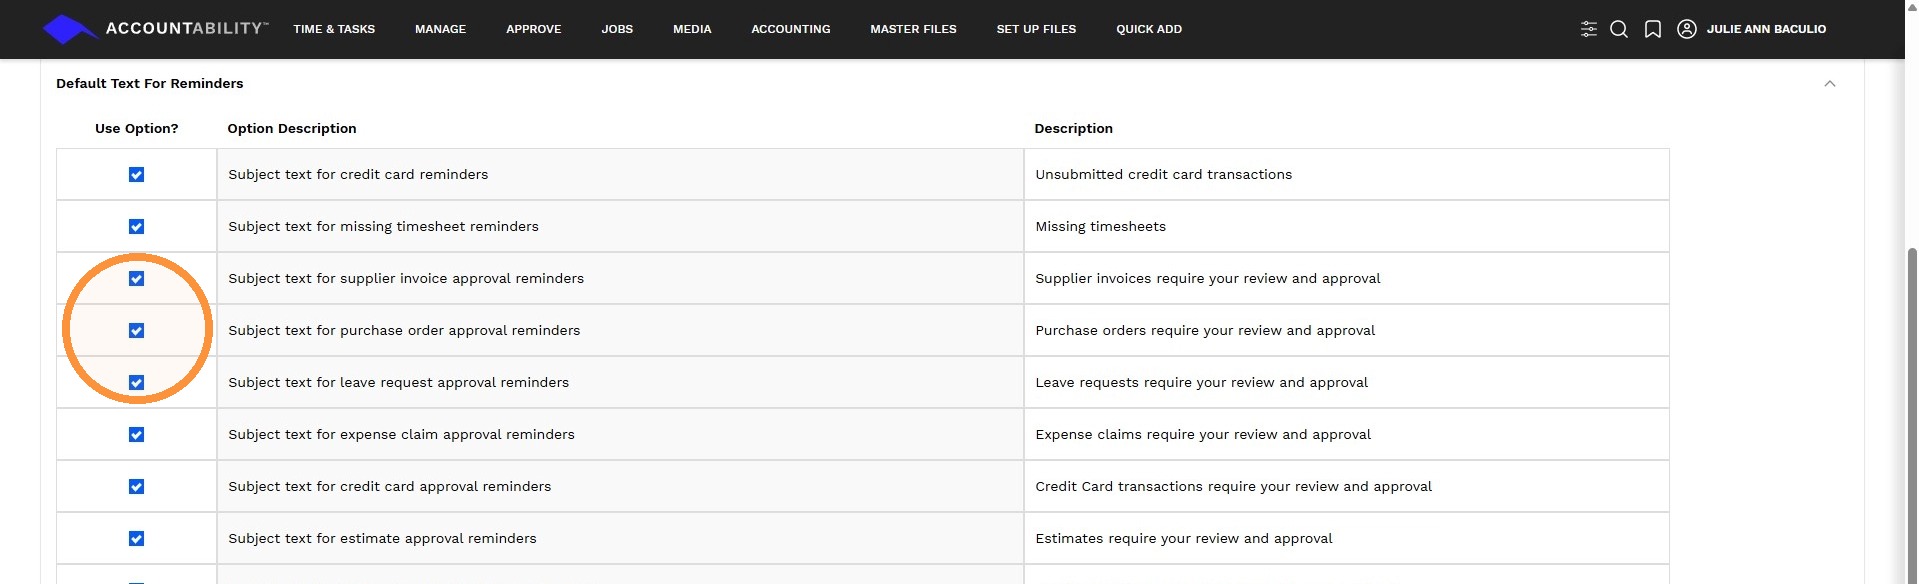Click the page vertical scrollbar thumb
This screenshot has height=584, width=1919.
click(1912, 414)
